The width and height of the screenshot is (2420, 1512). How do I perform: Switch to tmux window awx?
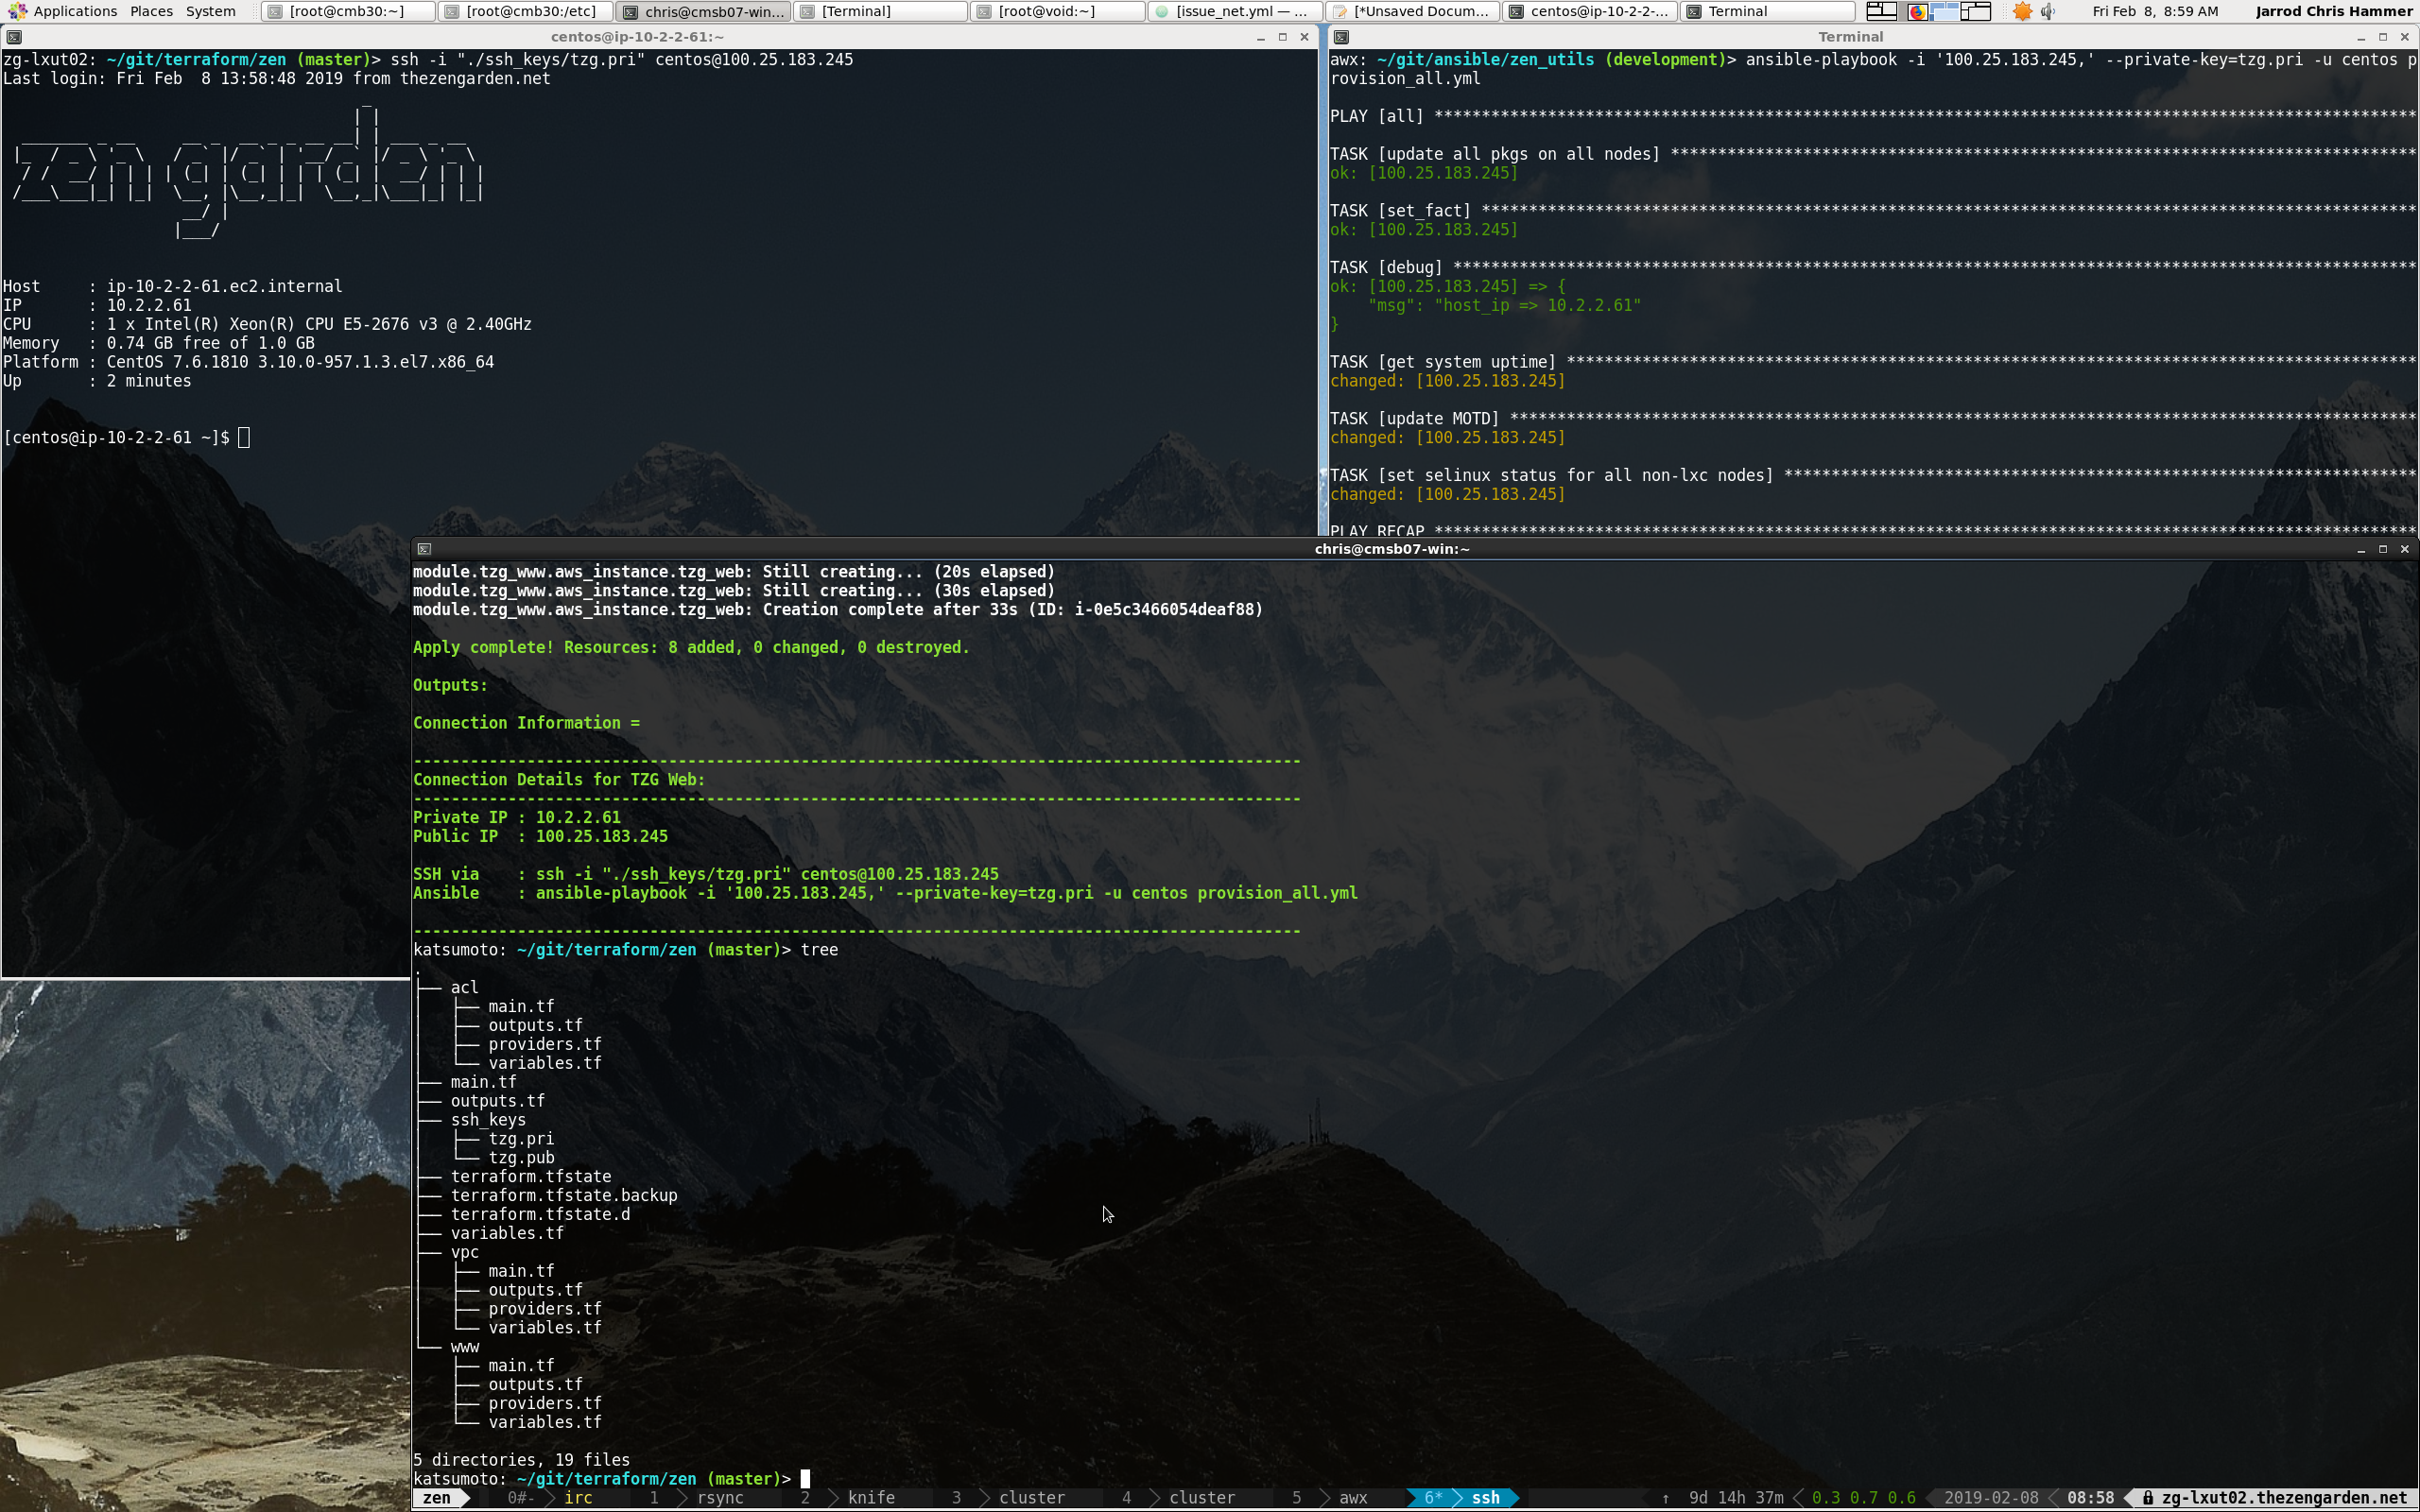click(x=1353, y=1498)
